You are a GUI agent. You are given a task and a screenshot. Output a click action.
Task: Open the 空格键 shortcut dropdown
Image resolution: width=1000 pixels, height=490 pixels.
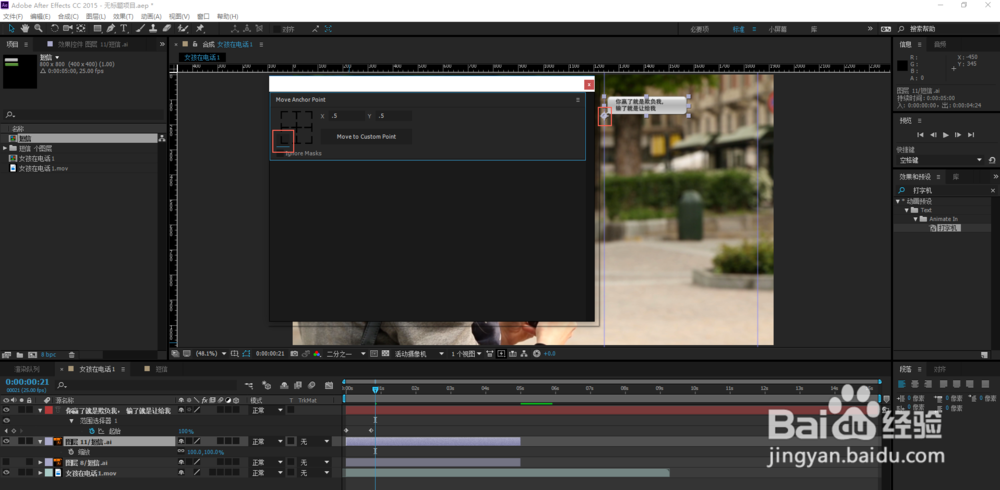pos(940,160)
